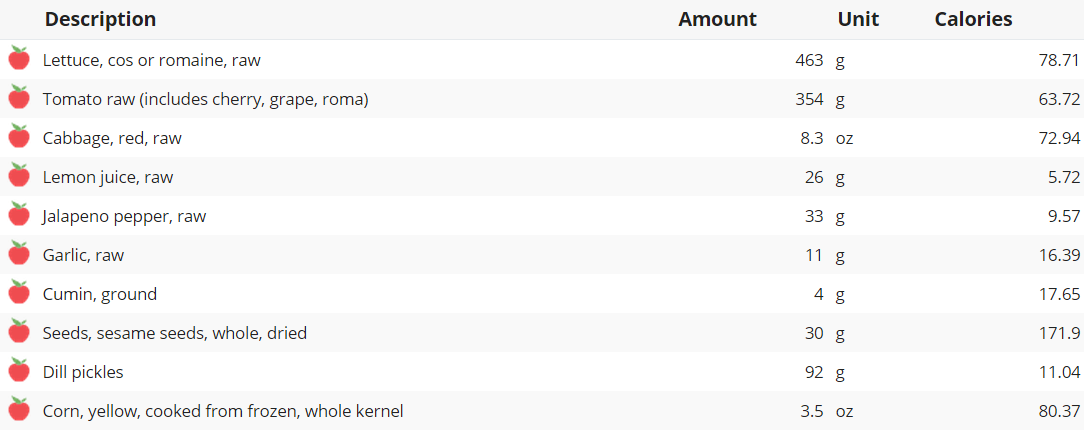
Task: Click apple icon next to Dill pickles
Action: pyautogui.click(x=19, y=371)
